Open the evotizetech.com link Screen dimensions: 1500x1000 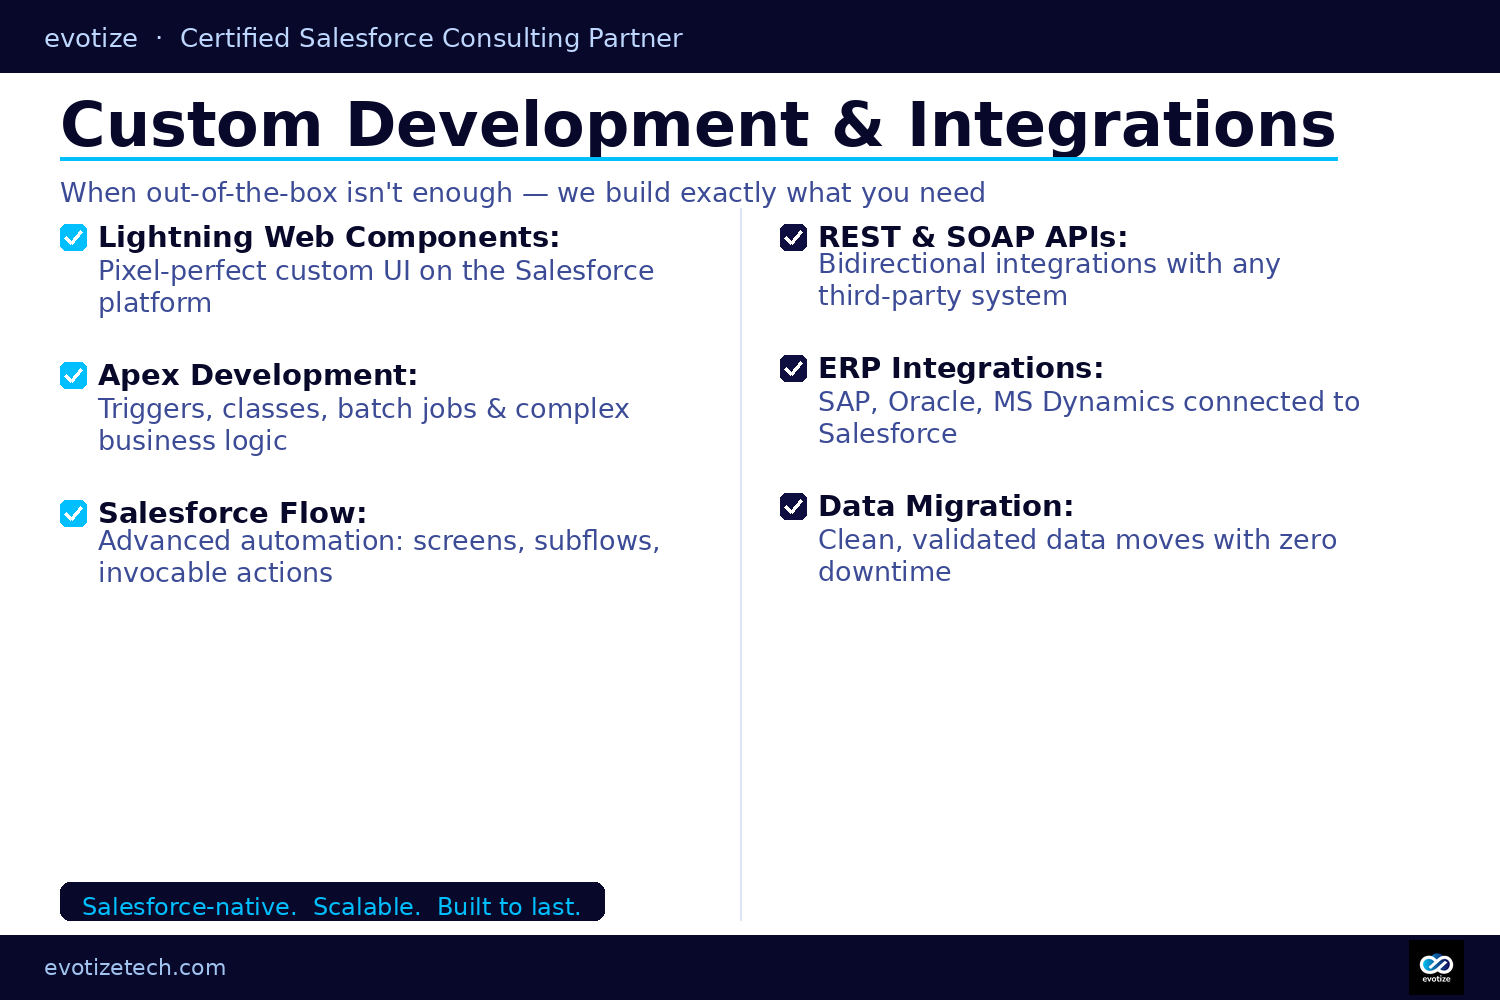pos(135,968)
